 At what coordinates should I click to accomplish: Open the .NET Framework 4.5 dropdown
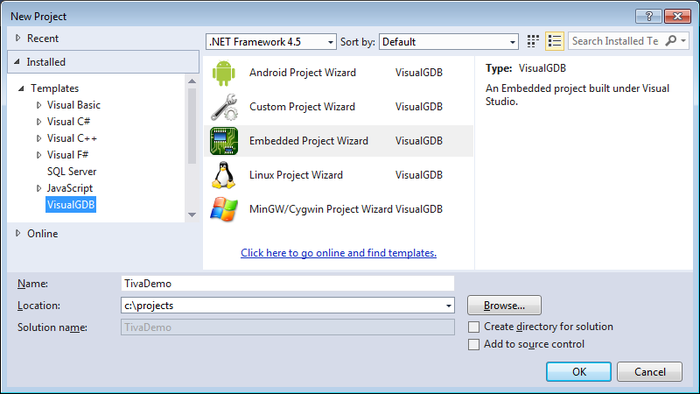point(271,42)
